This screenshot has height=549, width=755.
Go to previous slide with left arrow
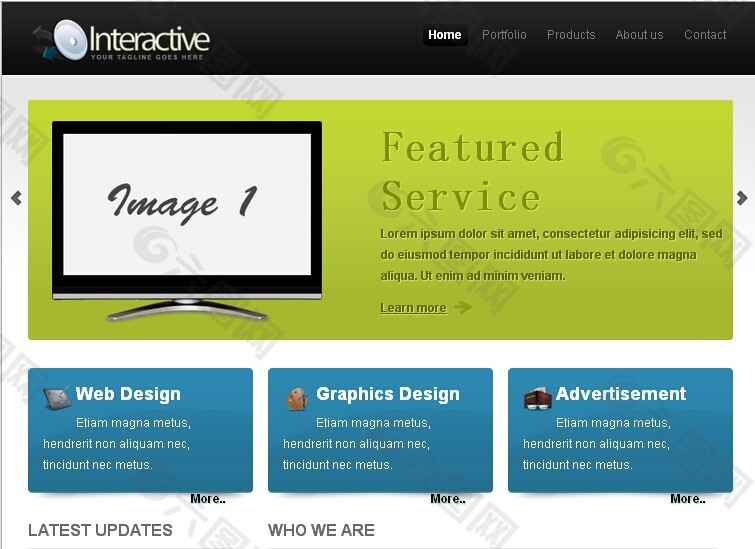pos(16,198)
